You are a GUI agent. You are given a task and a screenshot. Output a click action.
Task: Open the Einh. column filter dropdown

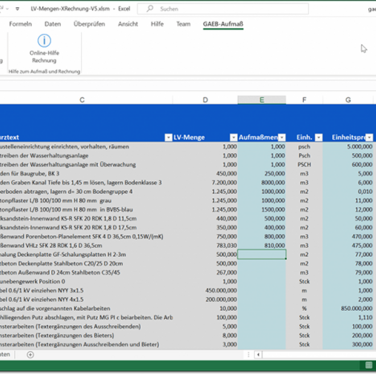(319, 137)
